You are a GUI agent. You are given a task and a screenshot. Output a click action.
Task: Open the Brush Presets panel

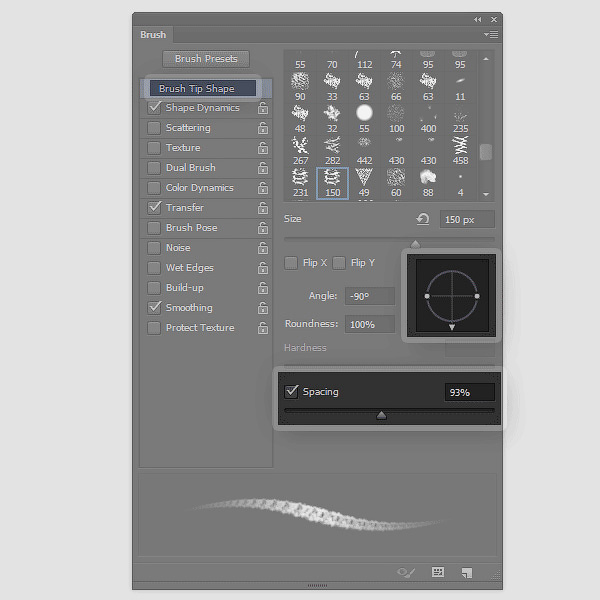coord(206,59)
